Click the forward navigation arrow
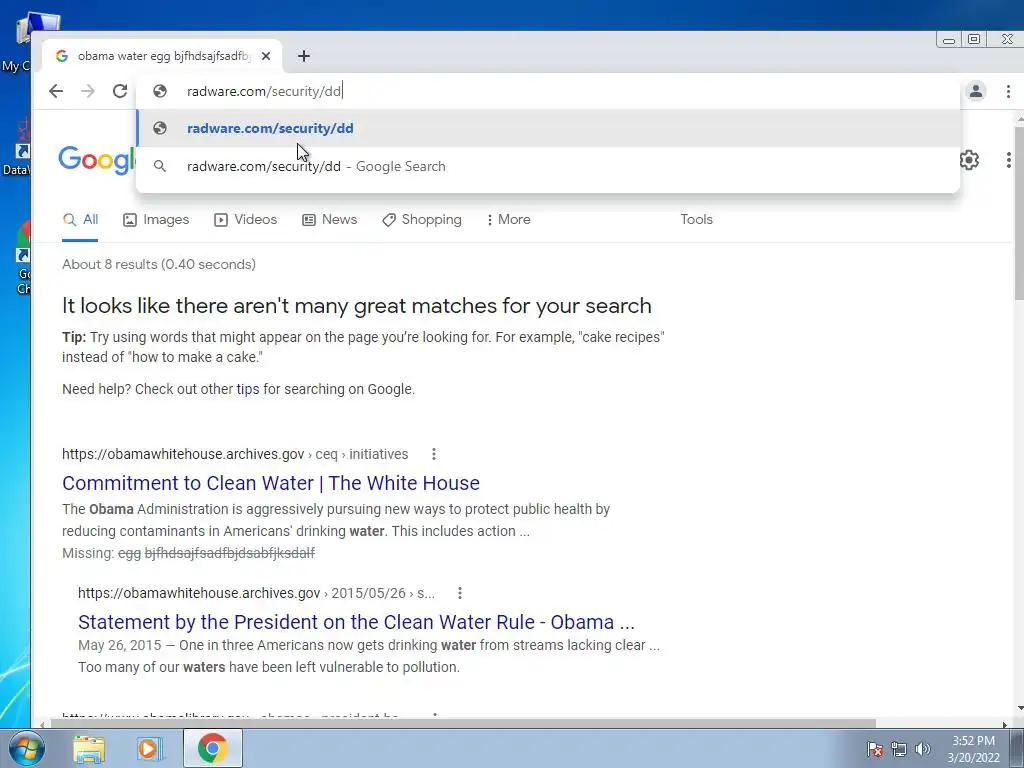The width and height of the screenshot is (1024, 768). pyautogui.click(x=88, y=91)
